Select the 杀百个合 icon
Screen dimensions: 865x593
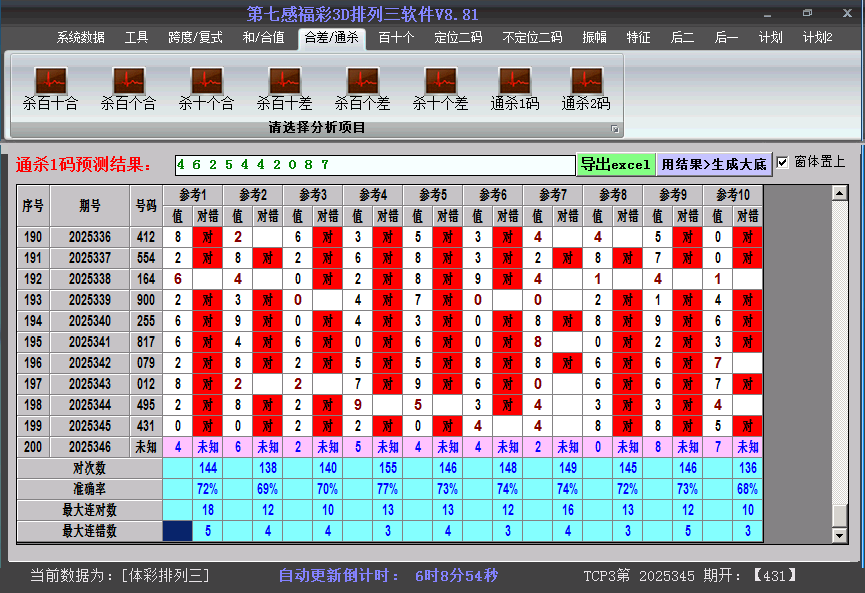[128, 81]
